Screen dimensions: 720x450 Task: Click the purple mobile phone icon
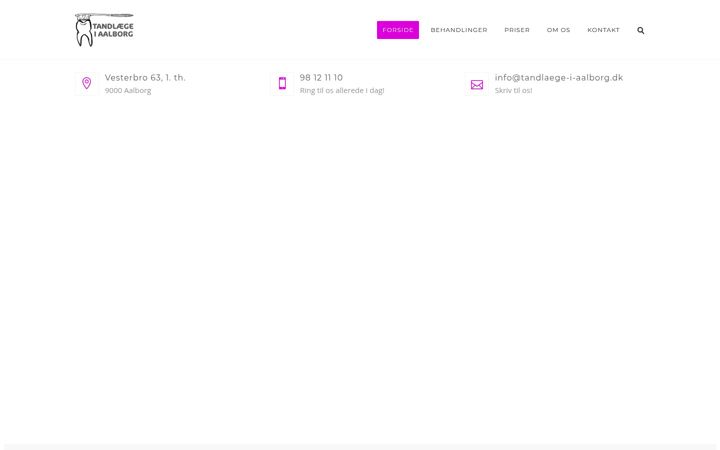pos(282,83)
